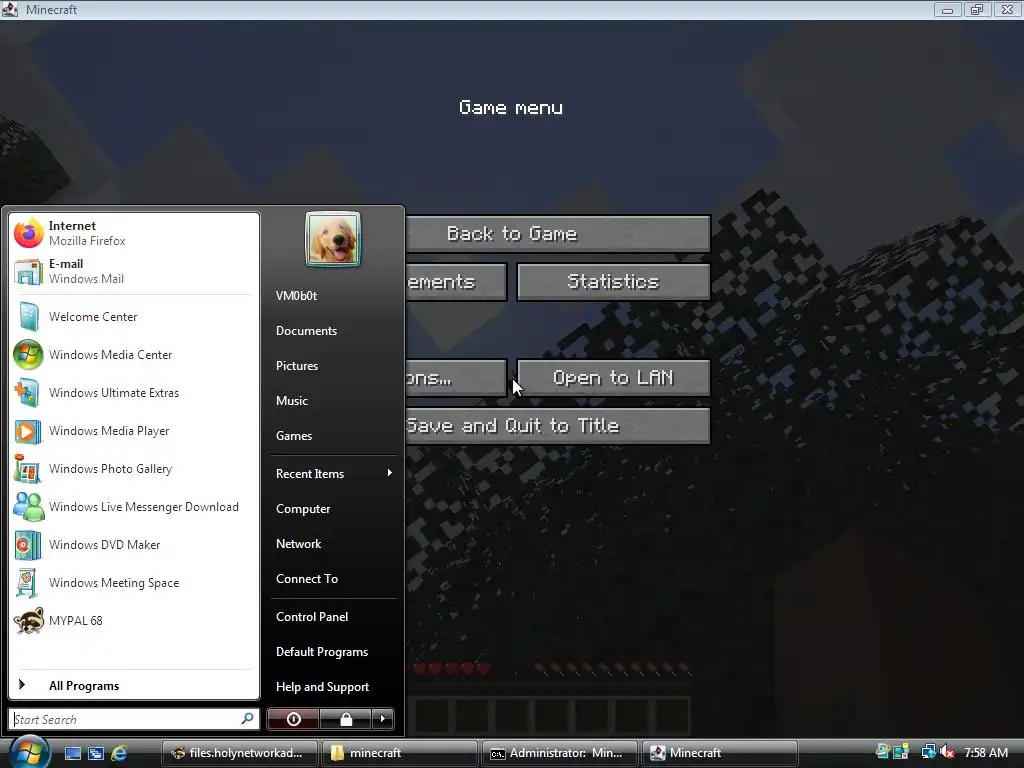Launch Windows Mail E-mail entry
The width and height of the screenshot is (1024, 768).
tap(134, 271)
